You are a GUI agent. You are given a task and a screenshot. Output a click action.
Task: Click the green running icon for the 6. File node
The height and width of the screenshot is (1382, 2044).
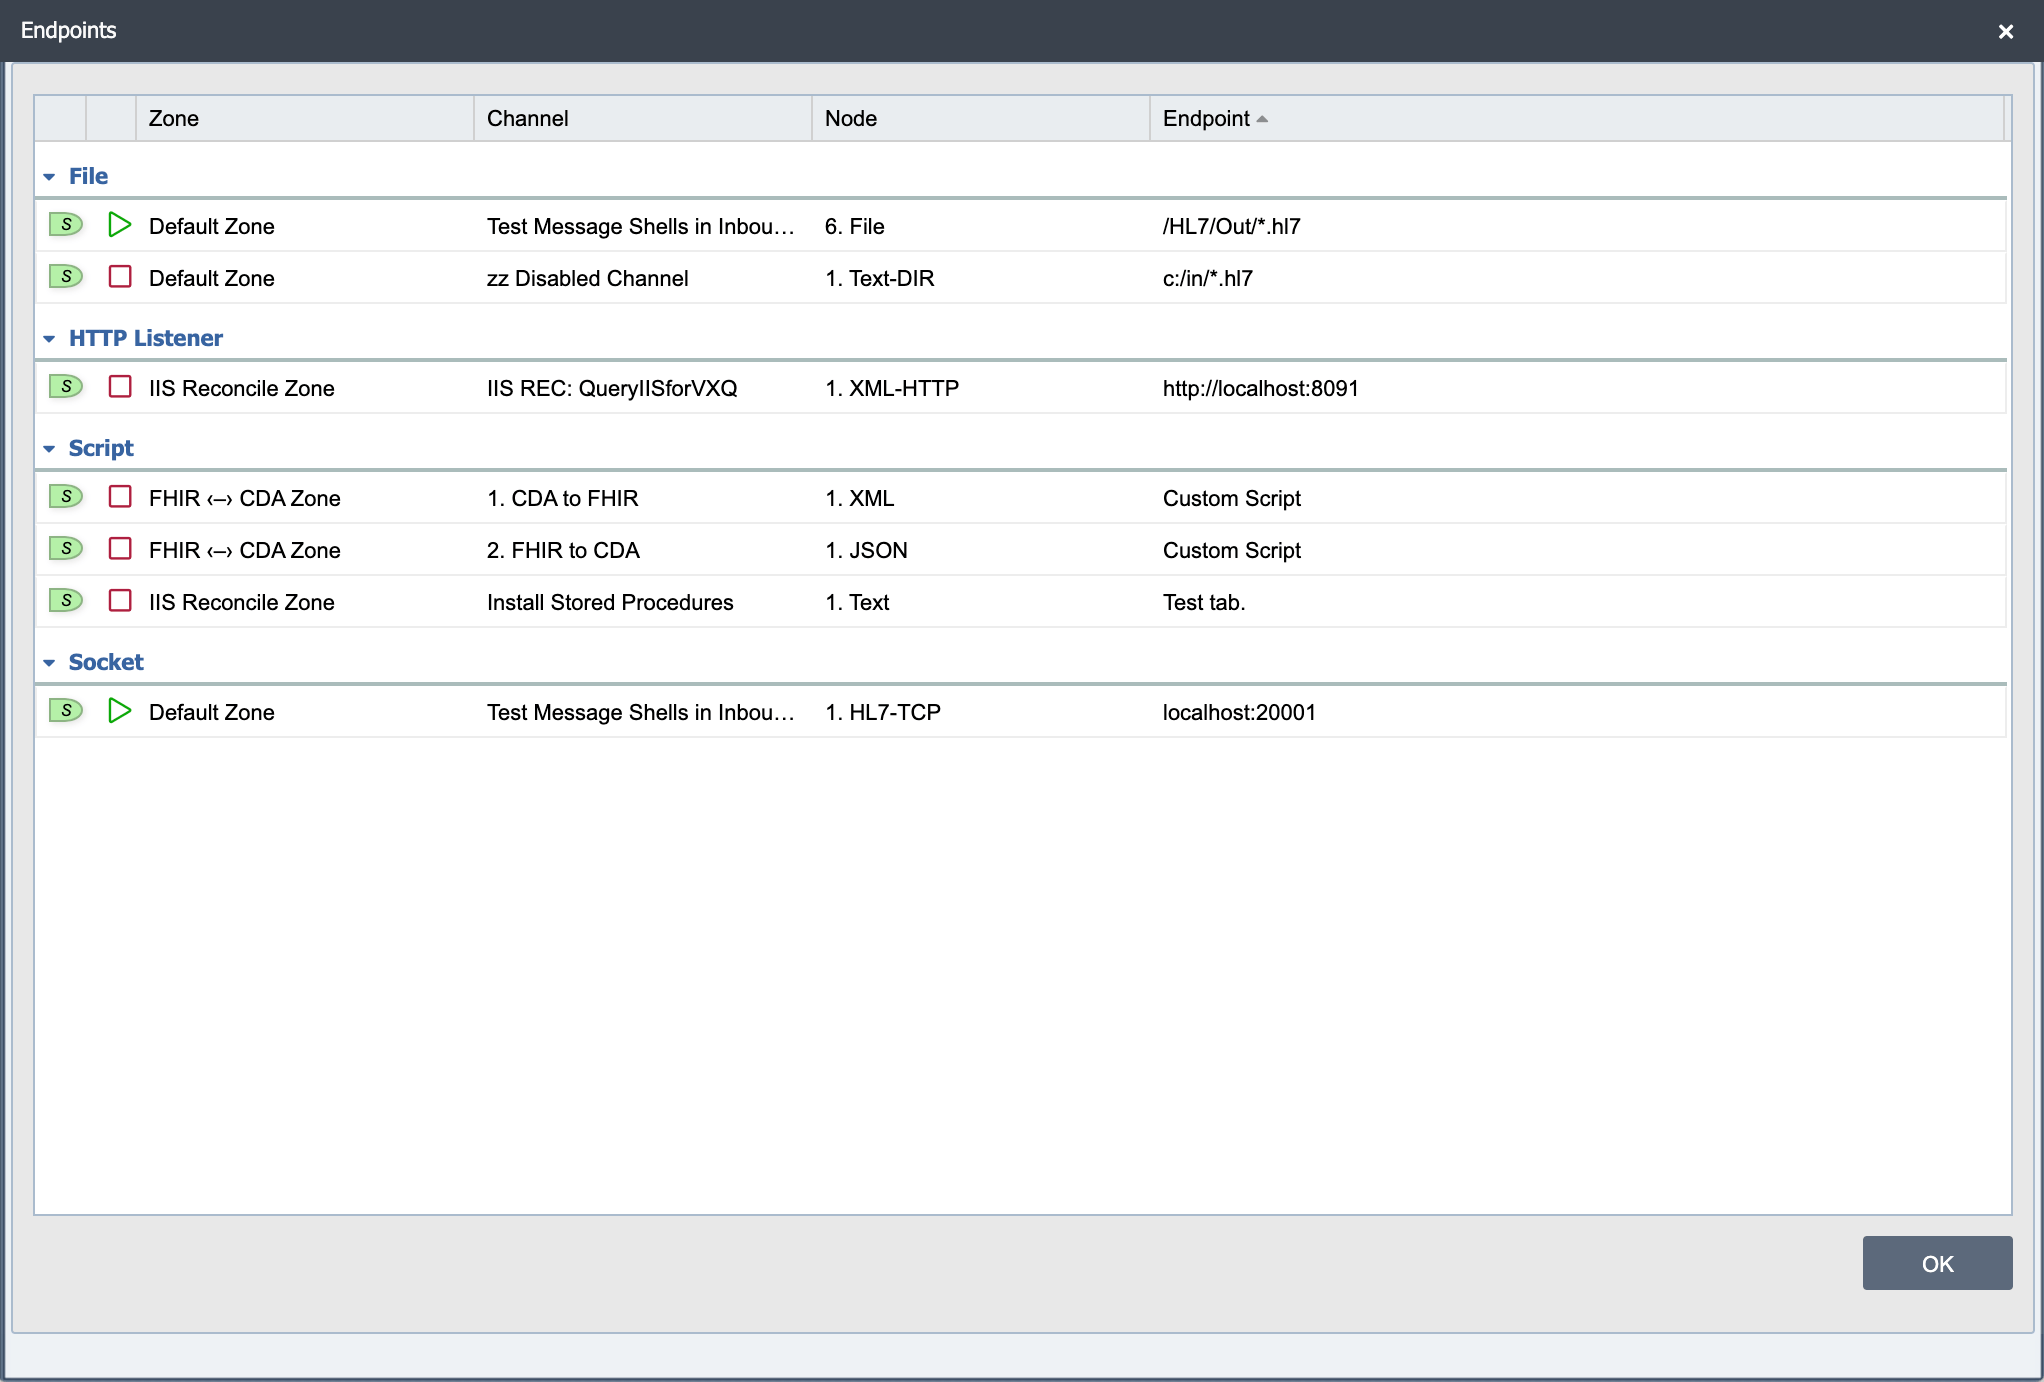click(x=120, y=225)
